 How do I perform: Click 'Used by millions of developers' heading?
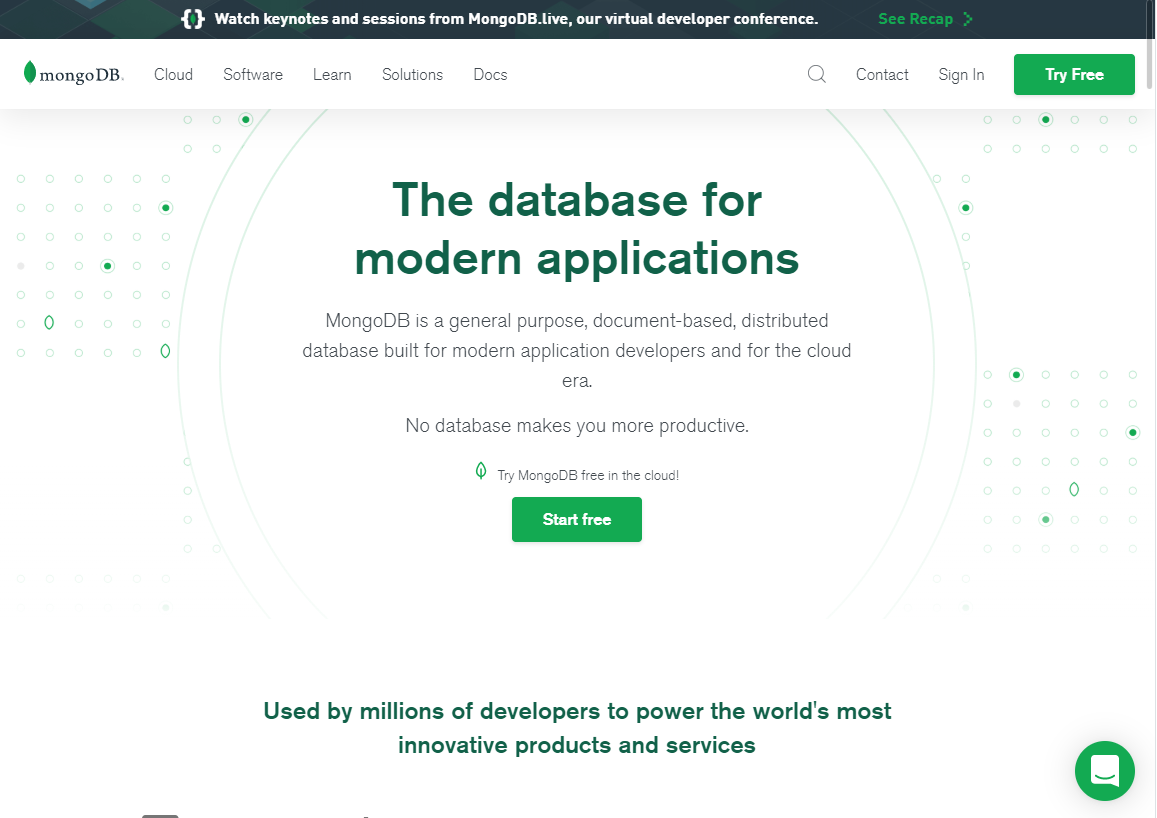pos(577,728)
